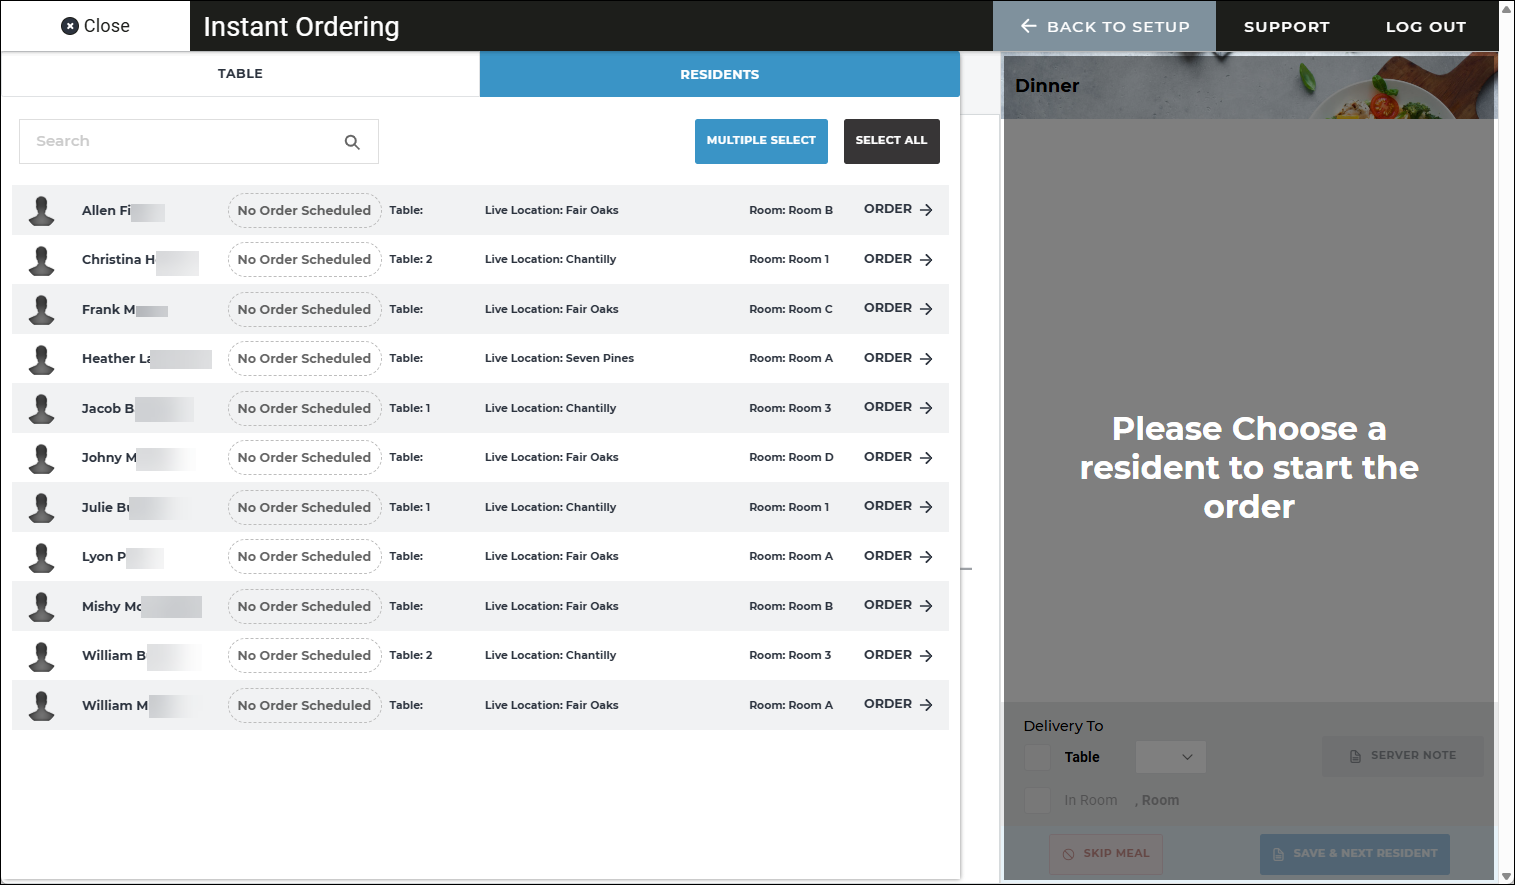Screen dimensions: 1515x885
Task: Click William B's resident avatar icon
Action: point(42,656)
